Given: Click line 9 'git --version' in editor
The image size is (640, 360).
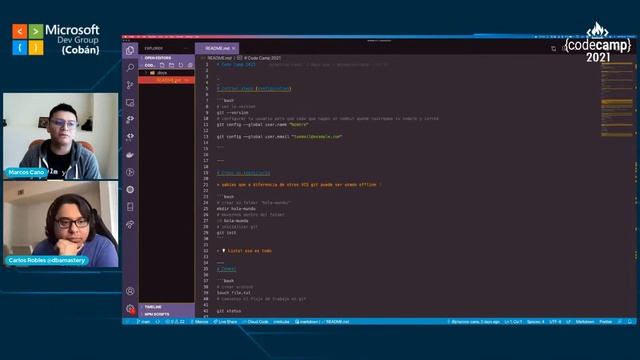Looking at the screenshot, I should point(232,112).
